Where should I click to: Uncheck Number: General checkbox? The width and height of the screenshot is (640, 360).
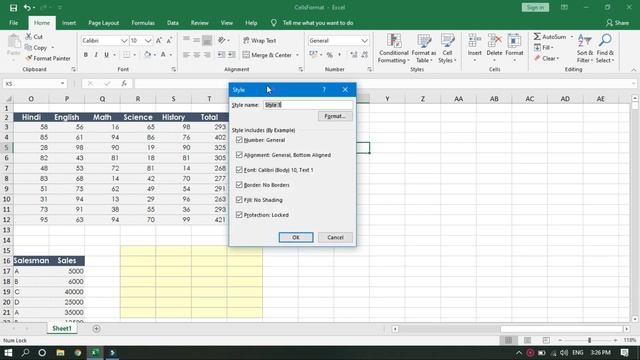tap(239, 140)
